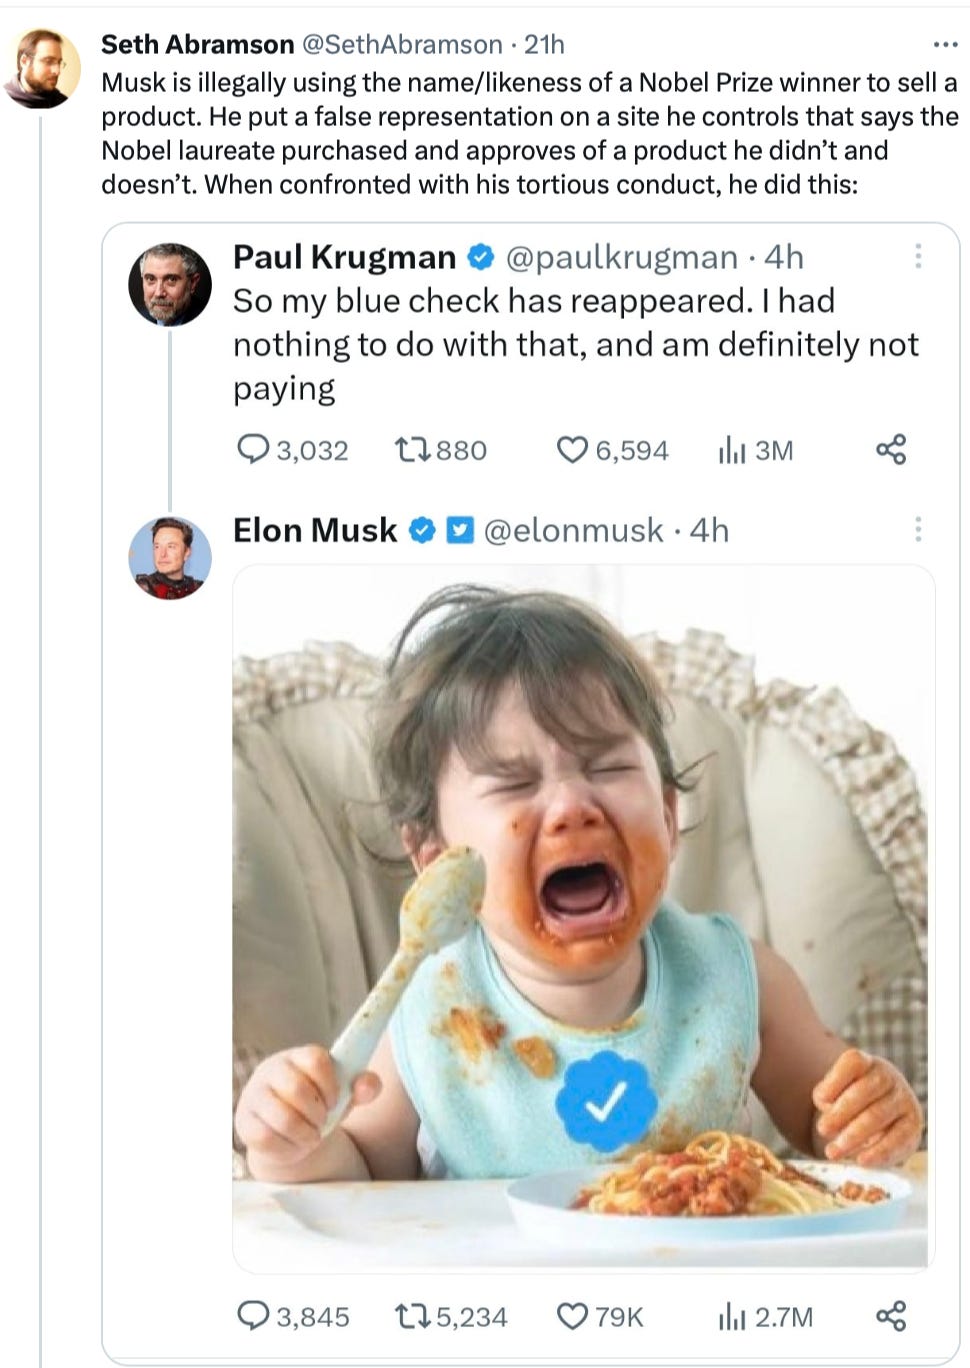Click the @SethAbramson handle
This screenshot has width=970, height=1368.
pos(402,45)
